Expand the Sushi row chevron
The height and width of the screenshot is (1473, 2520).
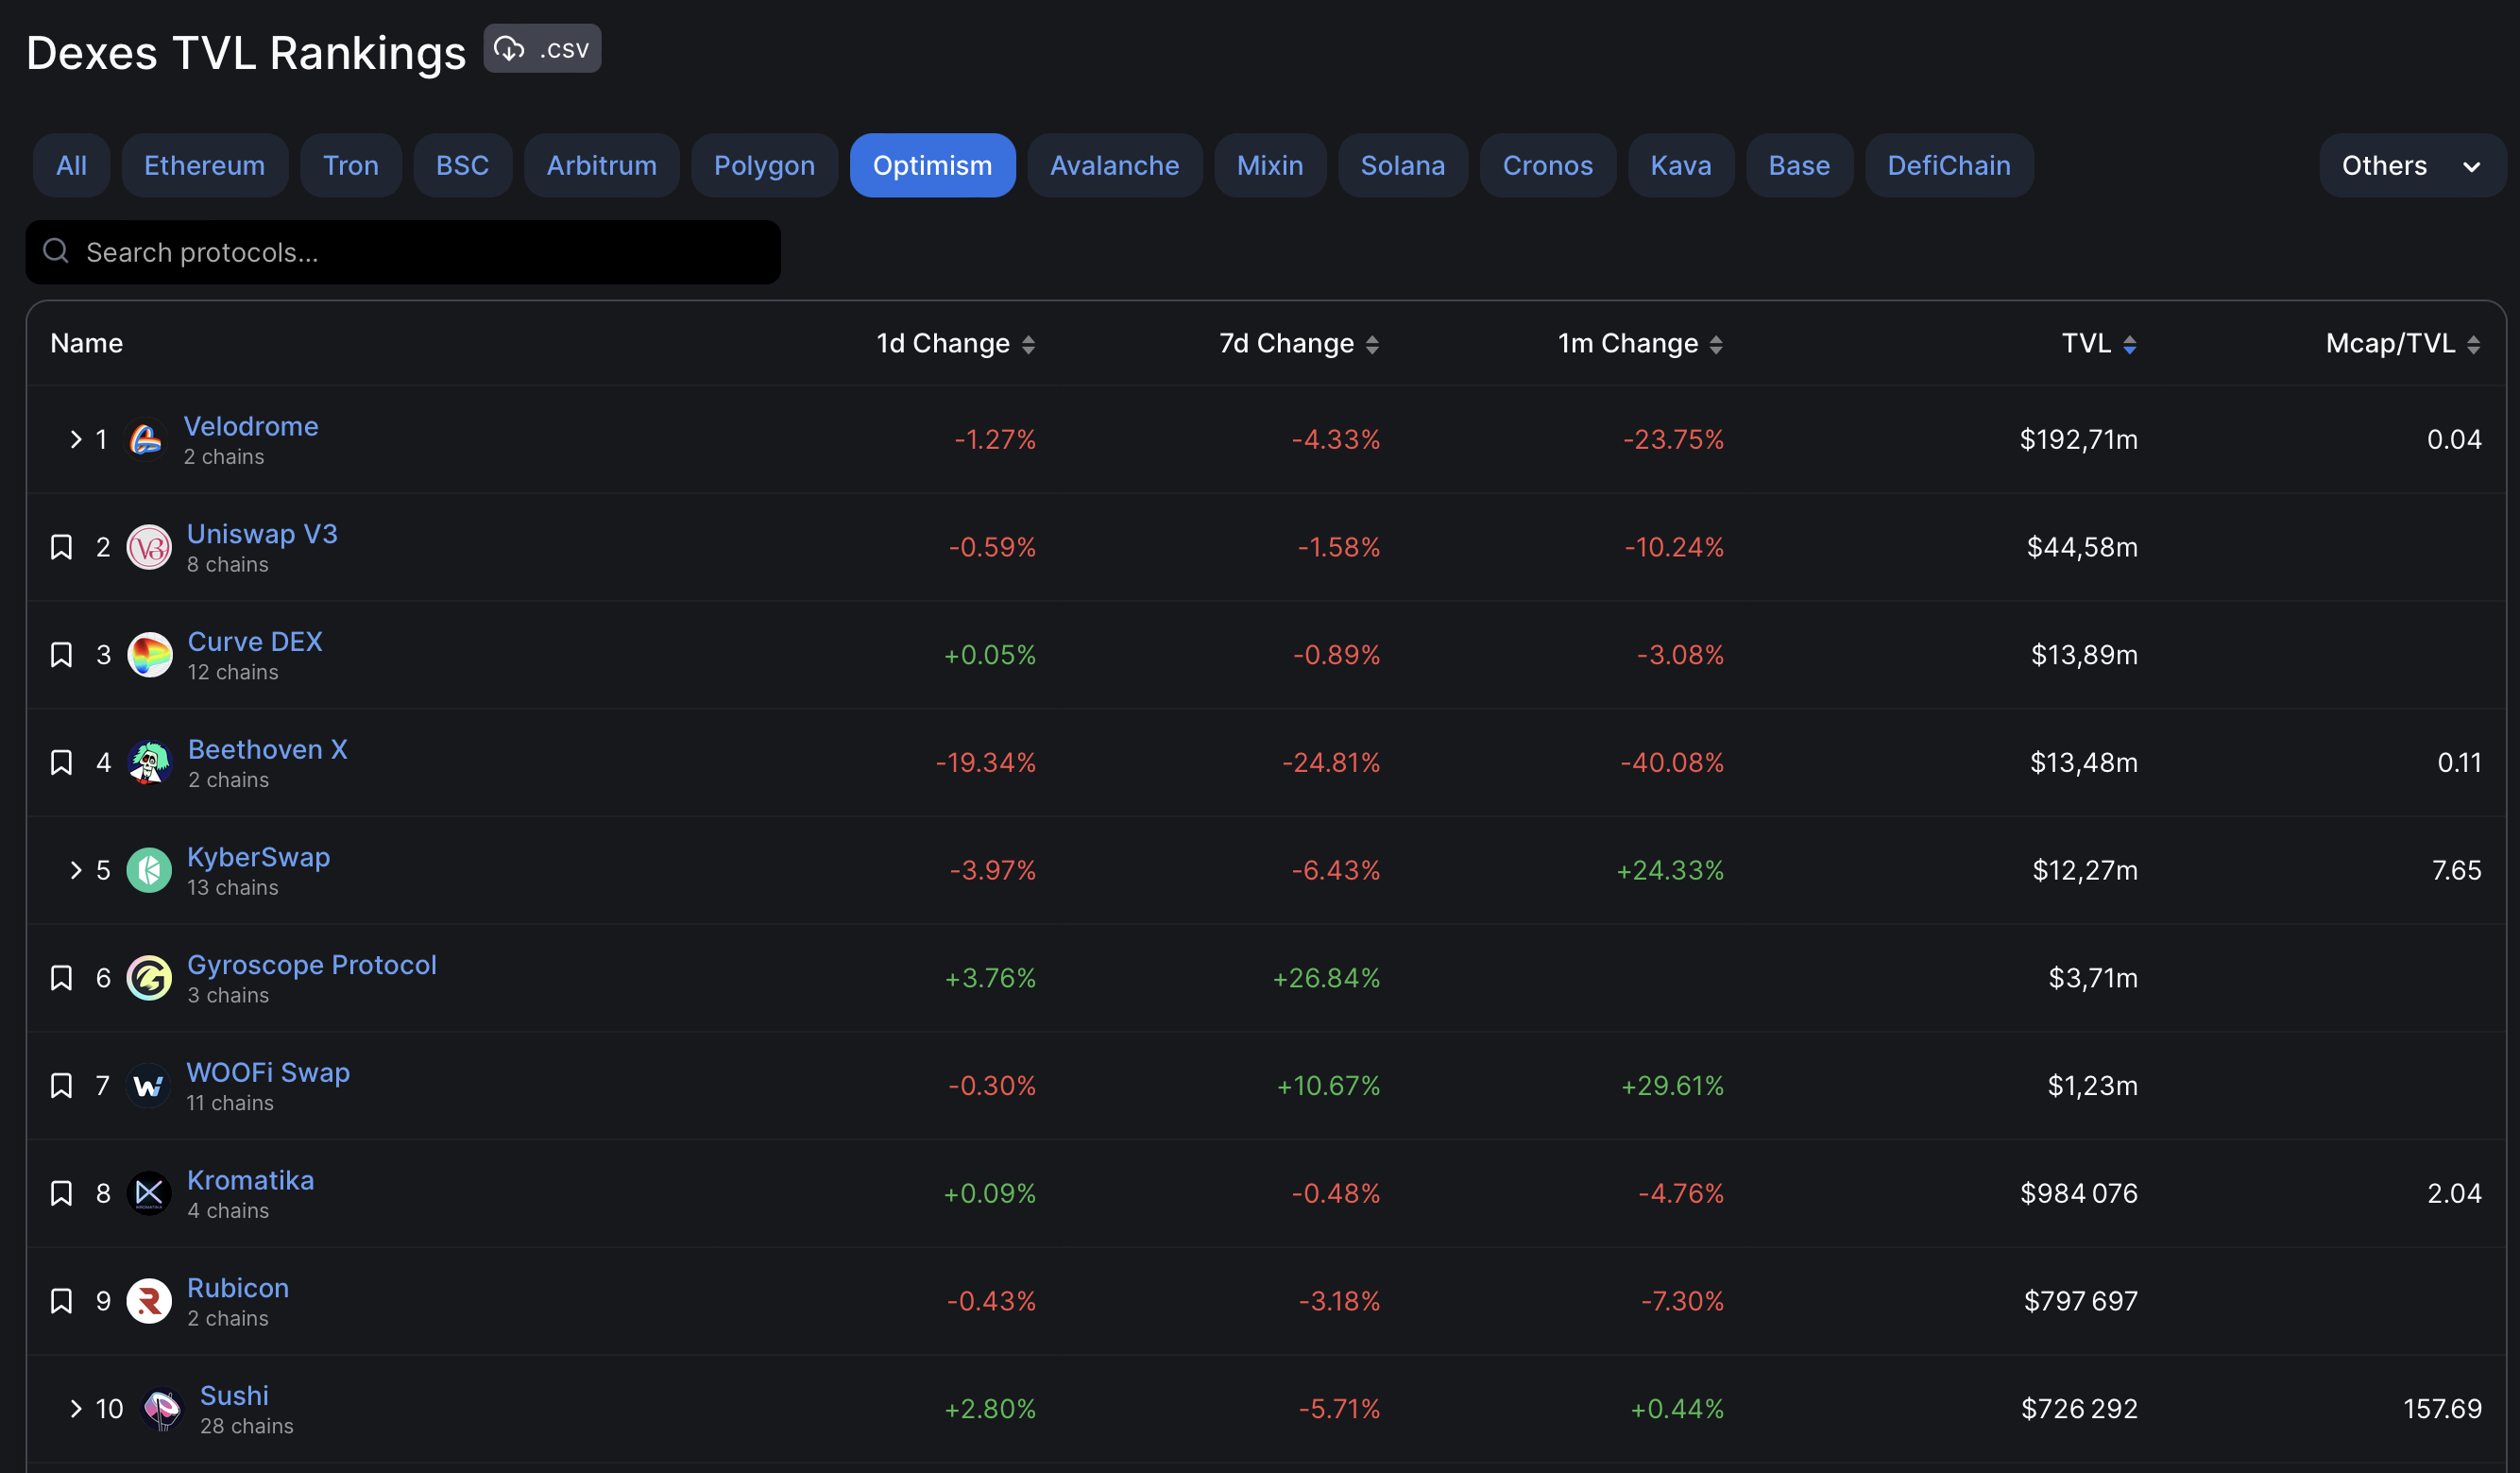point(75,1409)
